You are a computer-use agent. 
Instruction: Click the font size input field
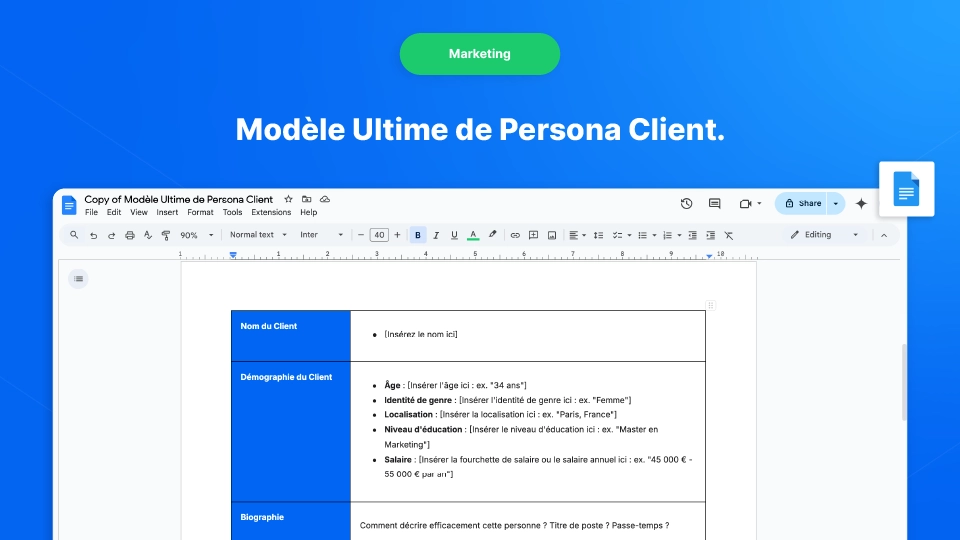(x=379, y=235)
